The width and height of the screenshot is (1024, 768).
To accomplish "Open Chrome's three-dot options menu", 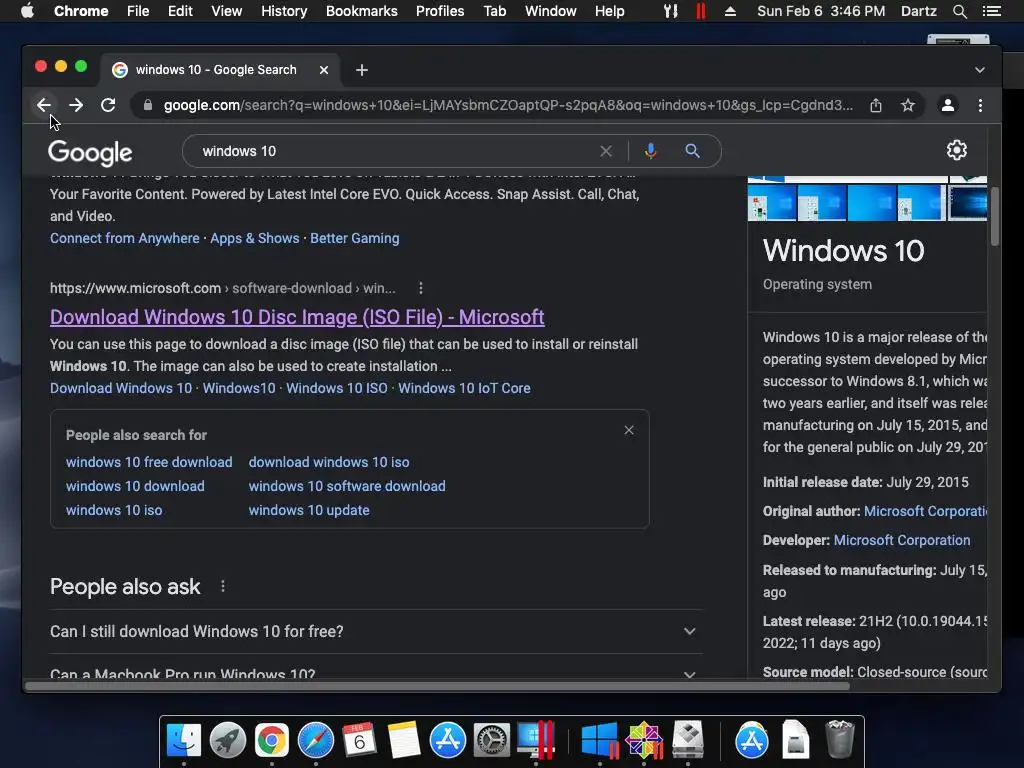I will [x=980, y=105].
